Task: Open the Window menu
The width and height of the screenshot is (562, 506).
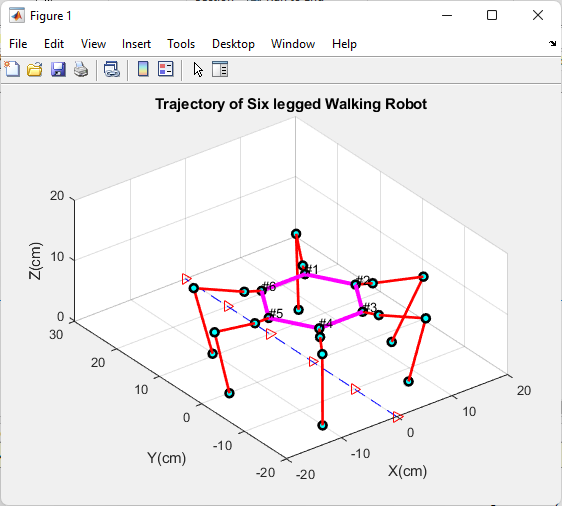Action: 293,44
